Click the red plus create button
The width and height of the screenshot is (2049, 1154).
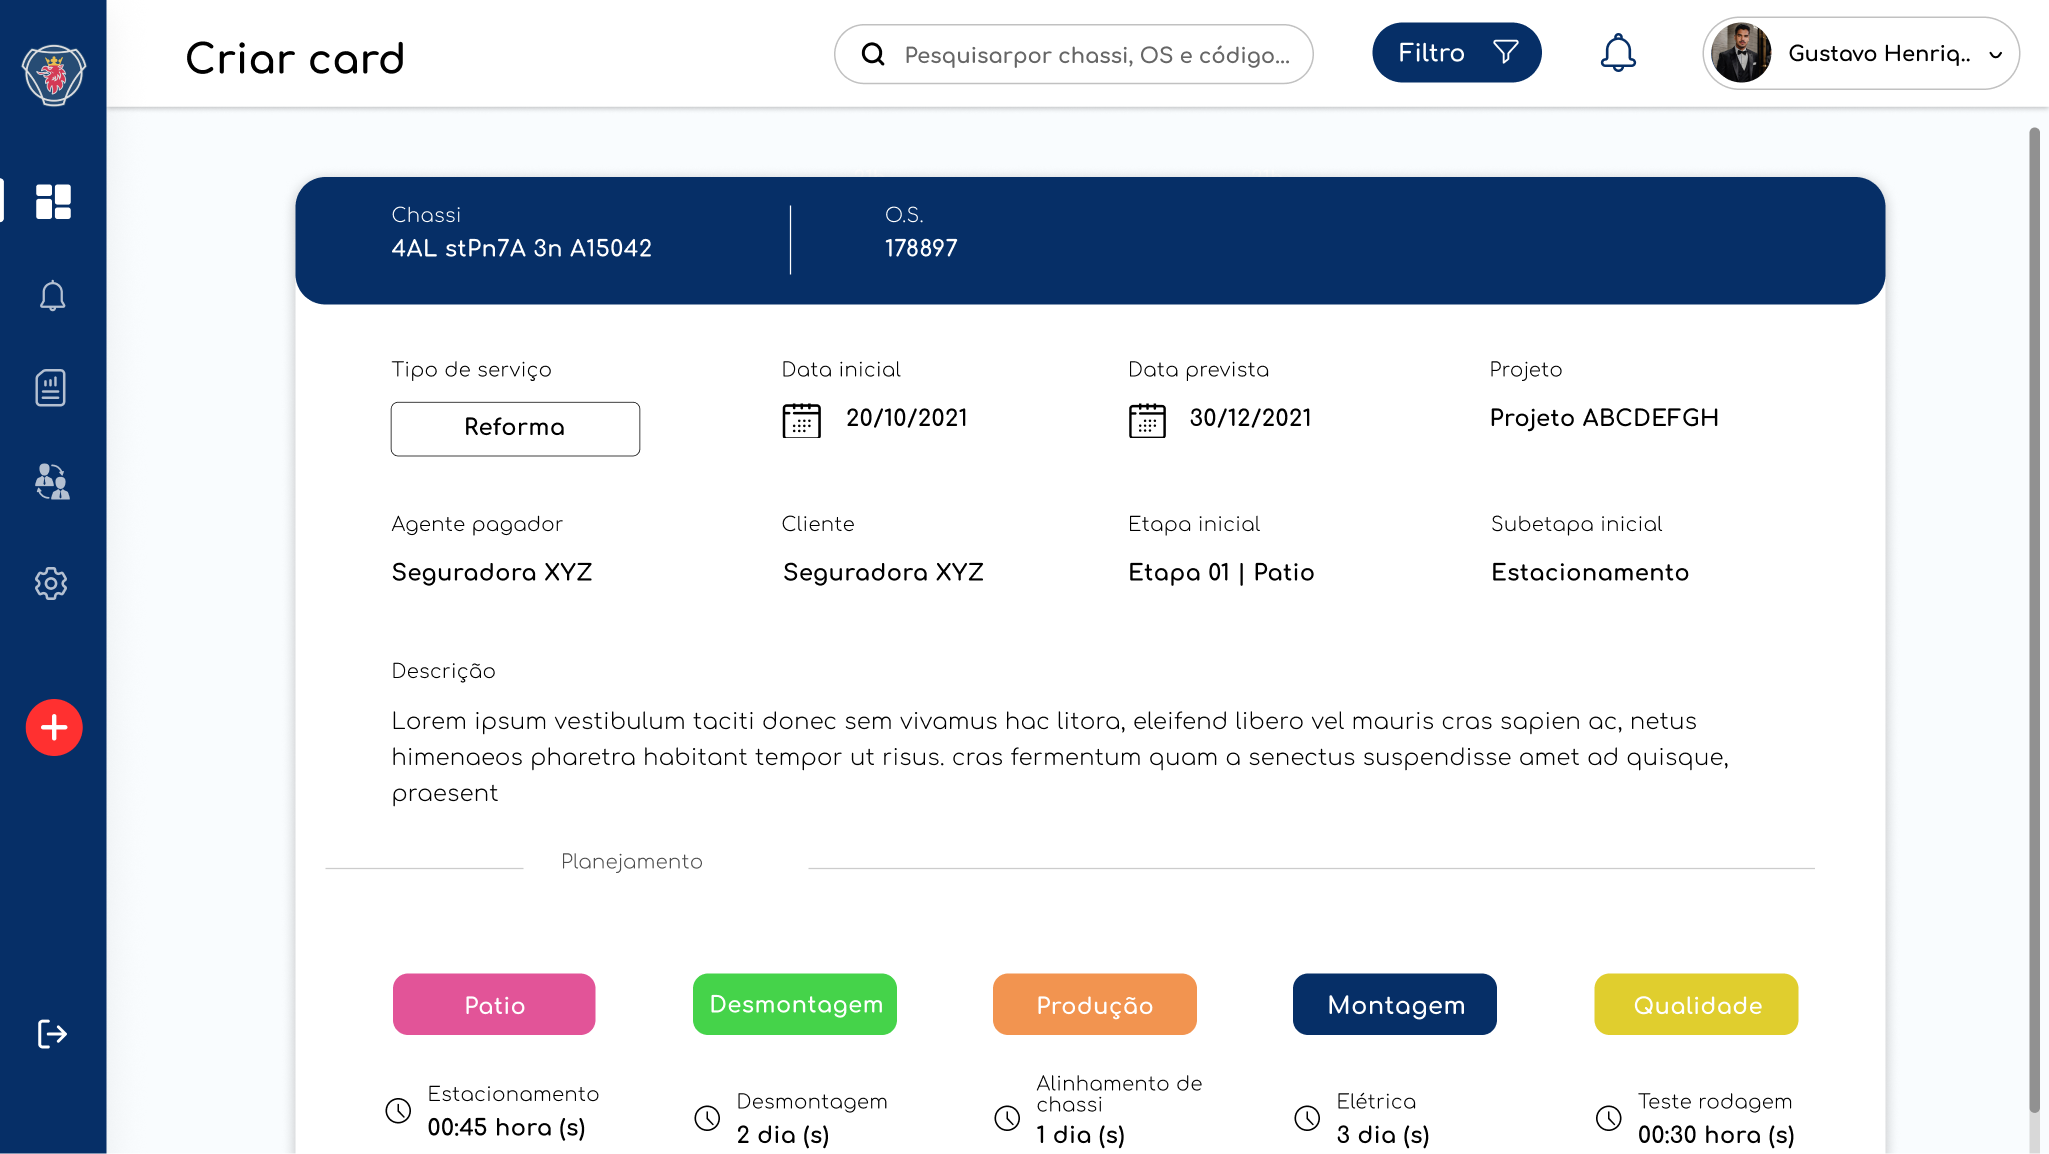(54, 727)
